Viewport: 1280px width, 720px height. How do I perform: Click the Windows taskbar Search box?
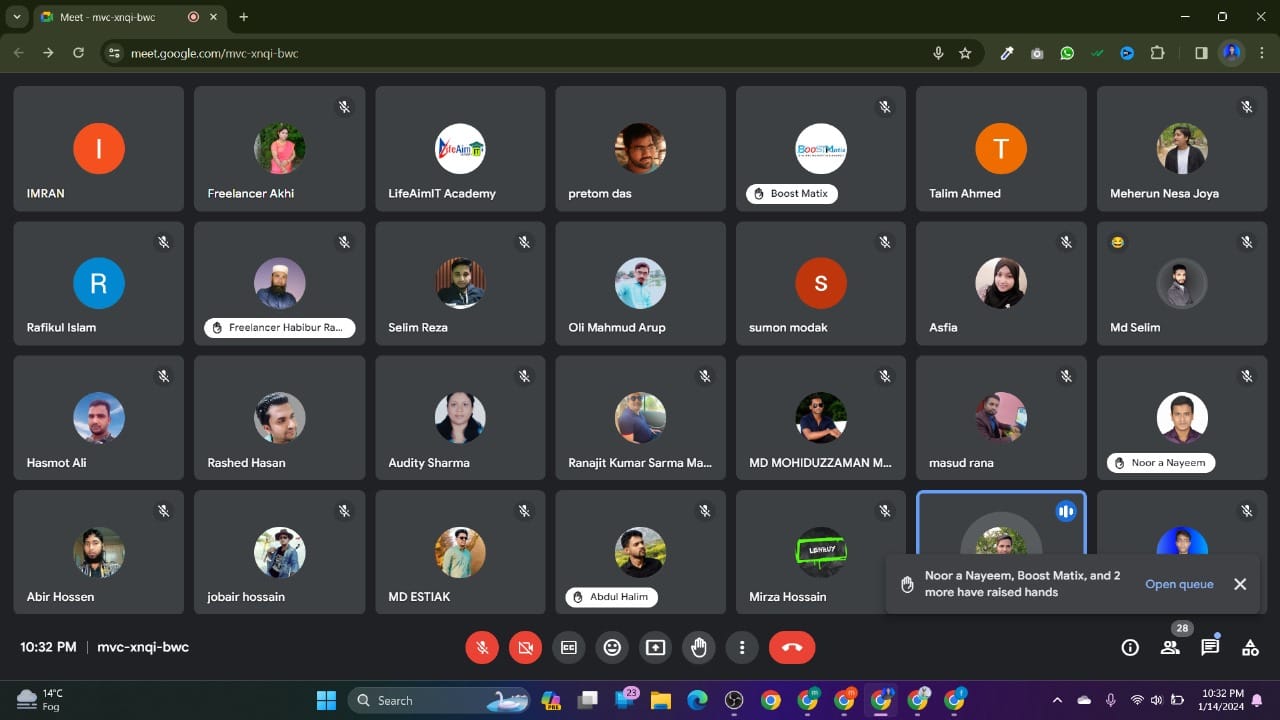(420, 700)
